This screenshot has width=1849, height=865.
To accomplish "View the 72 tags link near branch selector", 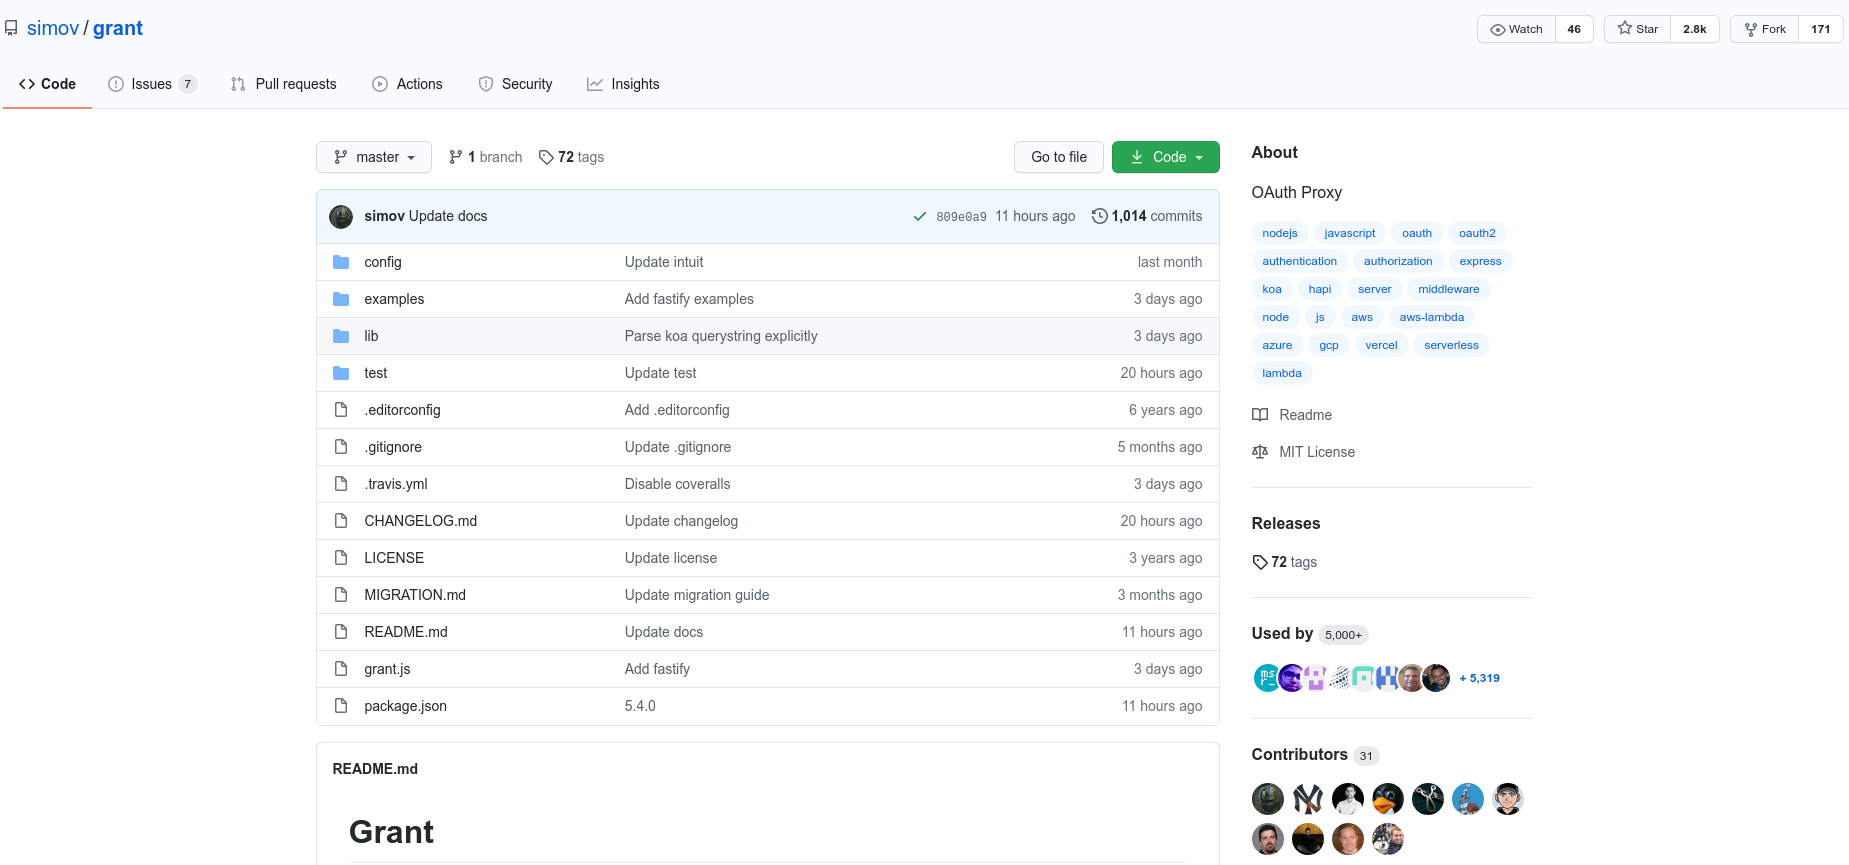I will 571,157.
